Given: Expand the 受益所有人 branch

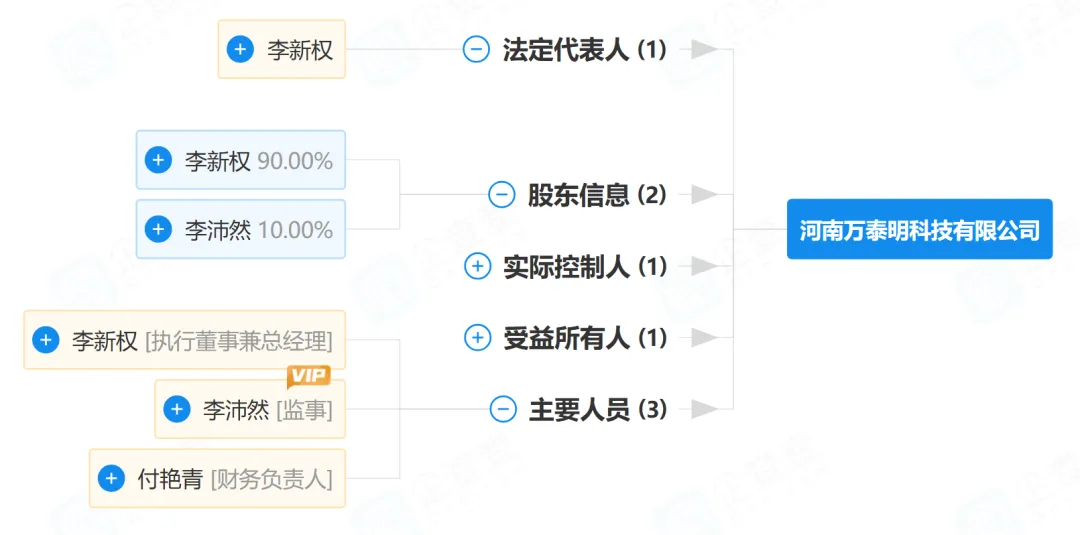Looking at the screenshot, I should (x=478, y=338).
